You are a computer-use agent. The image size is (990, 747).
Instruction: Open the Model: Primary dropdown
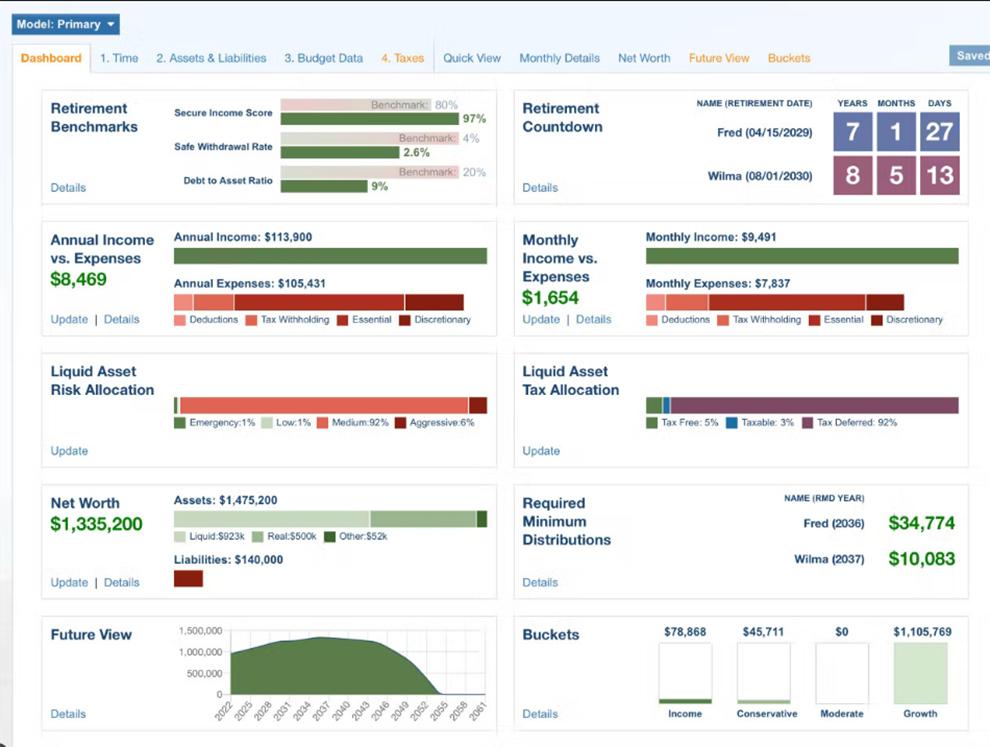[x=66, y=24]
